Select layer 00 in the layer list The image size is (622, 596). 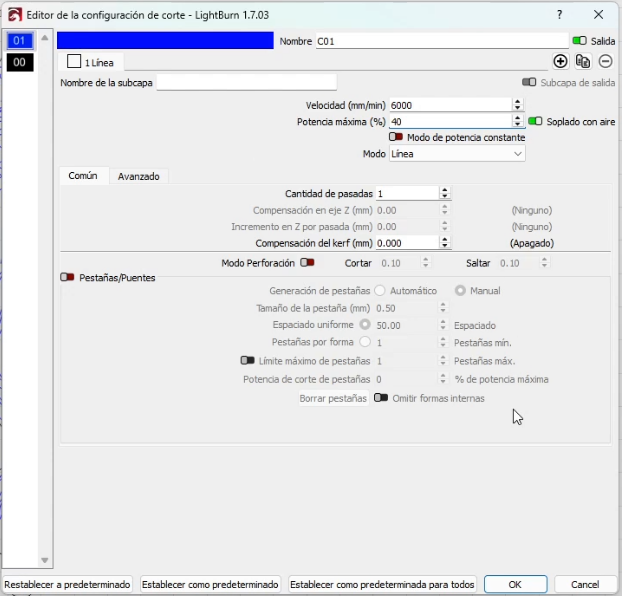click(19, 63)
